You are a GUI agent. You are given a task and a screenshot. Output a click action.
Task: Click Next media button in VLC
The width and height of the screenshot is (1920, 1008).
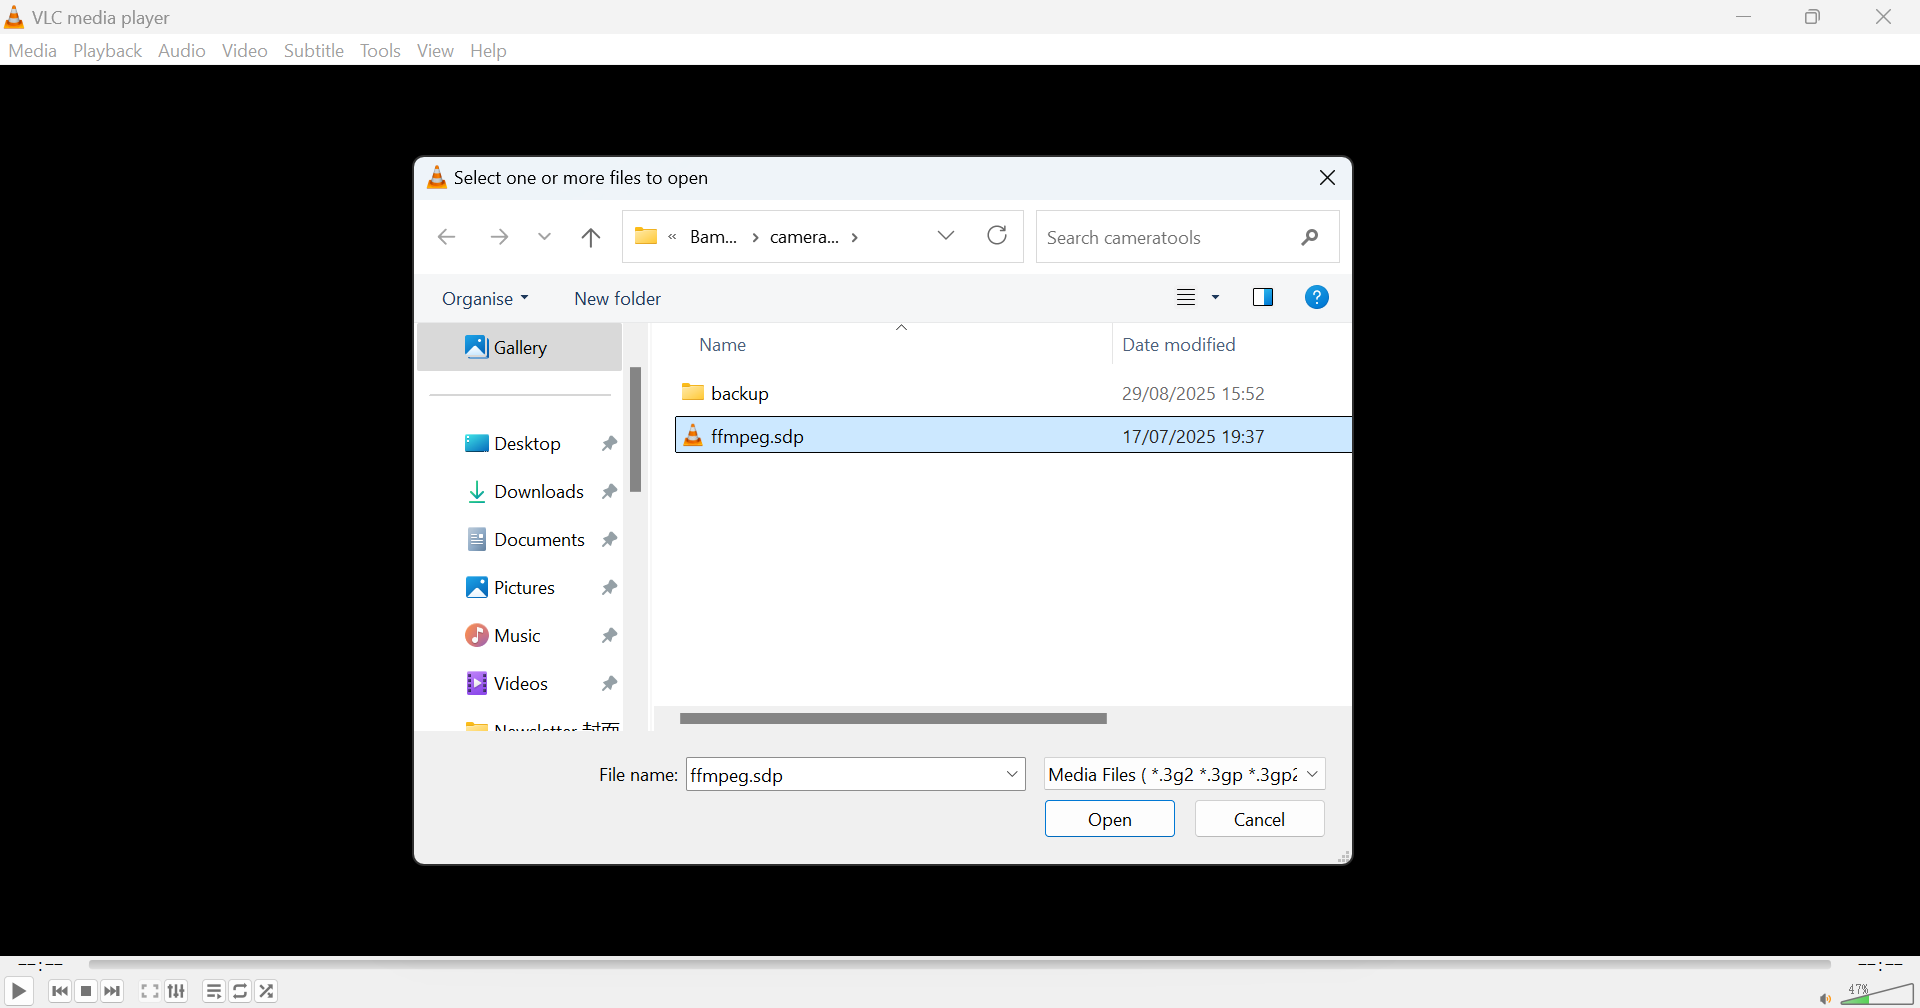tap(112, 991)
